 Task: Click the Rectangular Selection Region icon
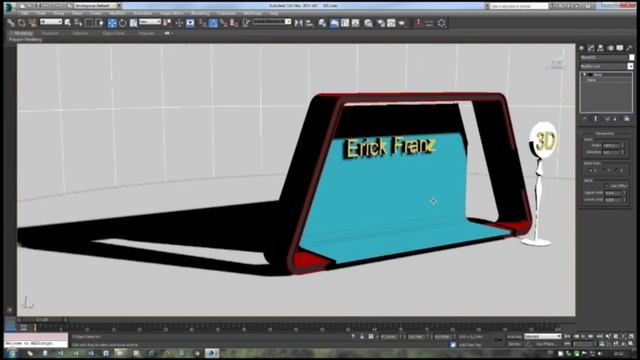click(x=89, y=23)
